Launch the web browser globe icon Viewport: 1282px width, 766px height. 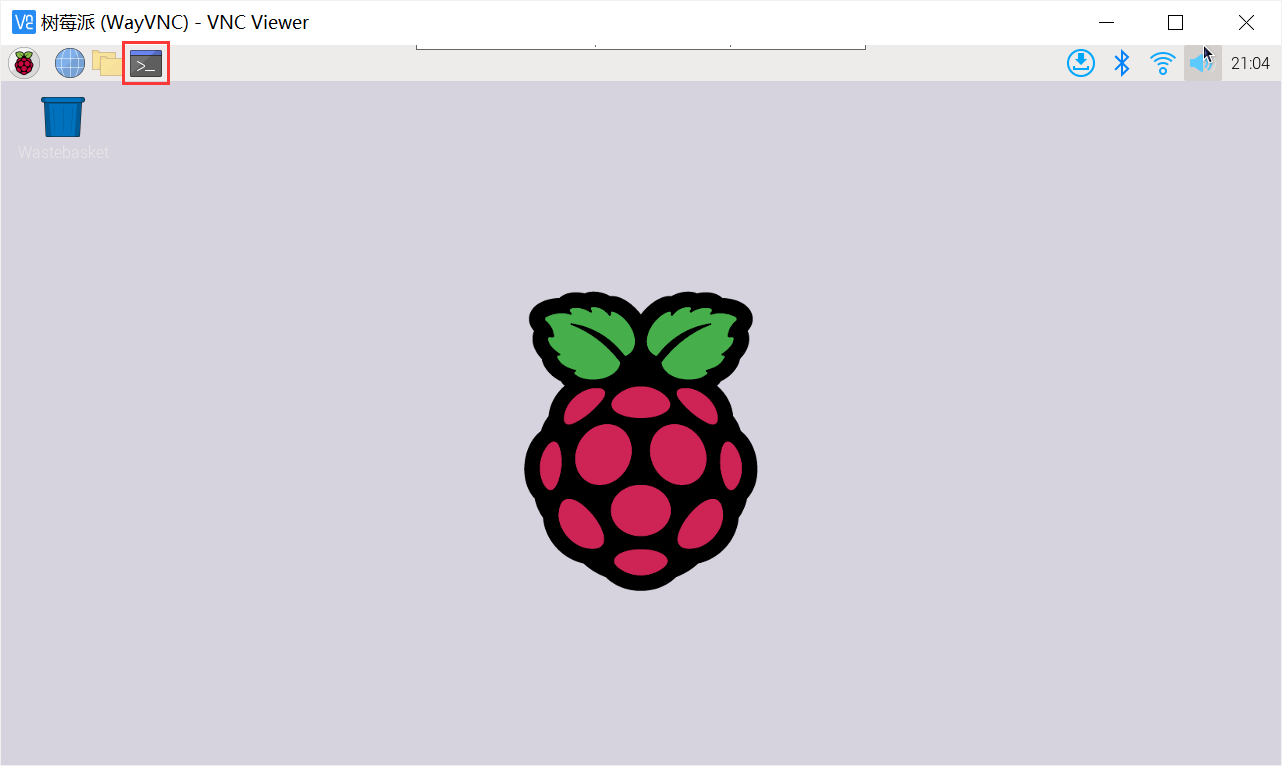70,64
